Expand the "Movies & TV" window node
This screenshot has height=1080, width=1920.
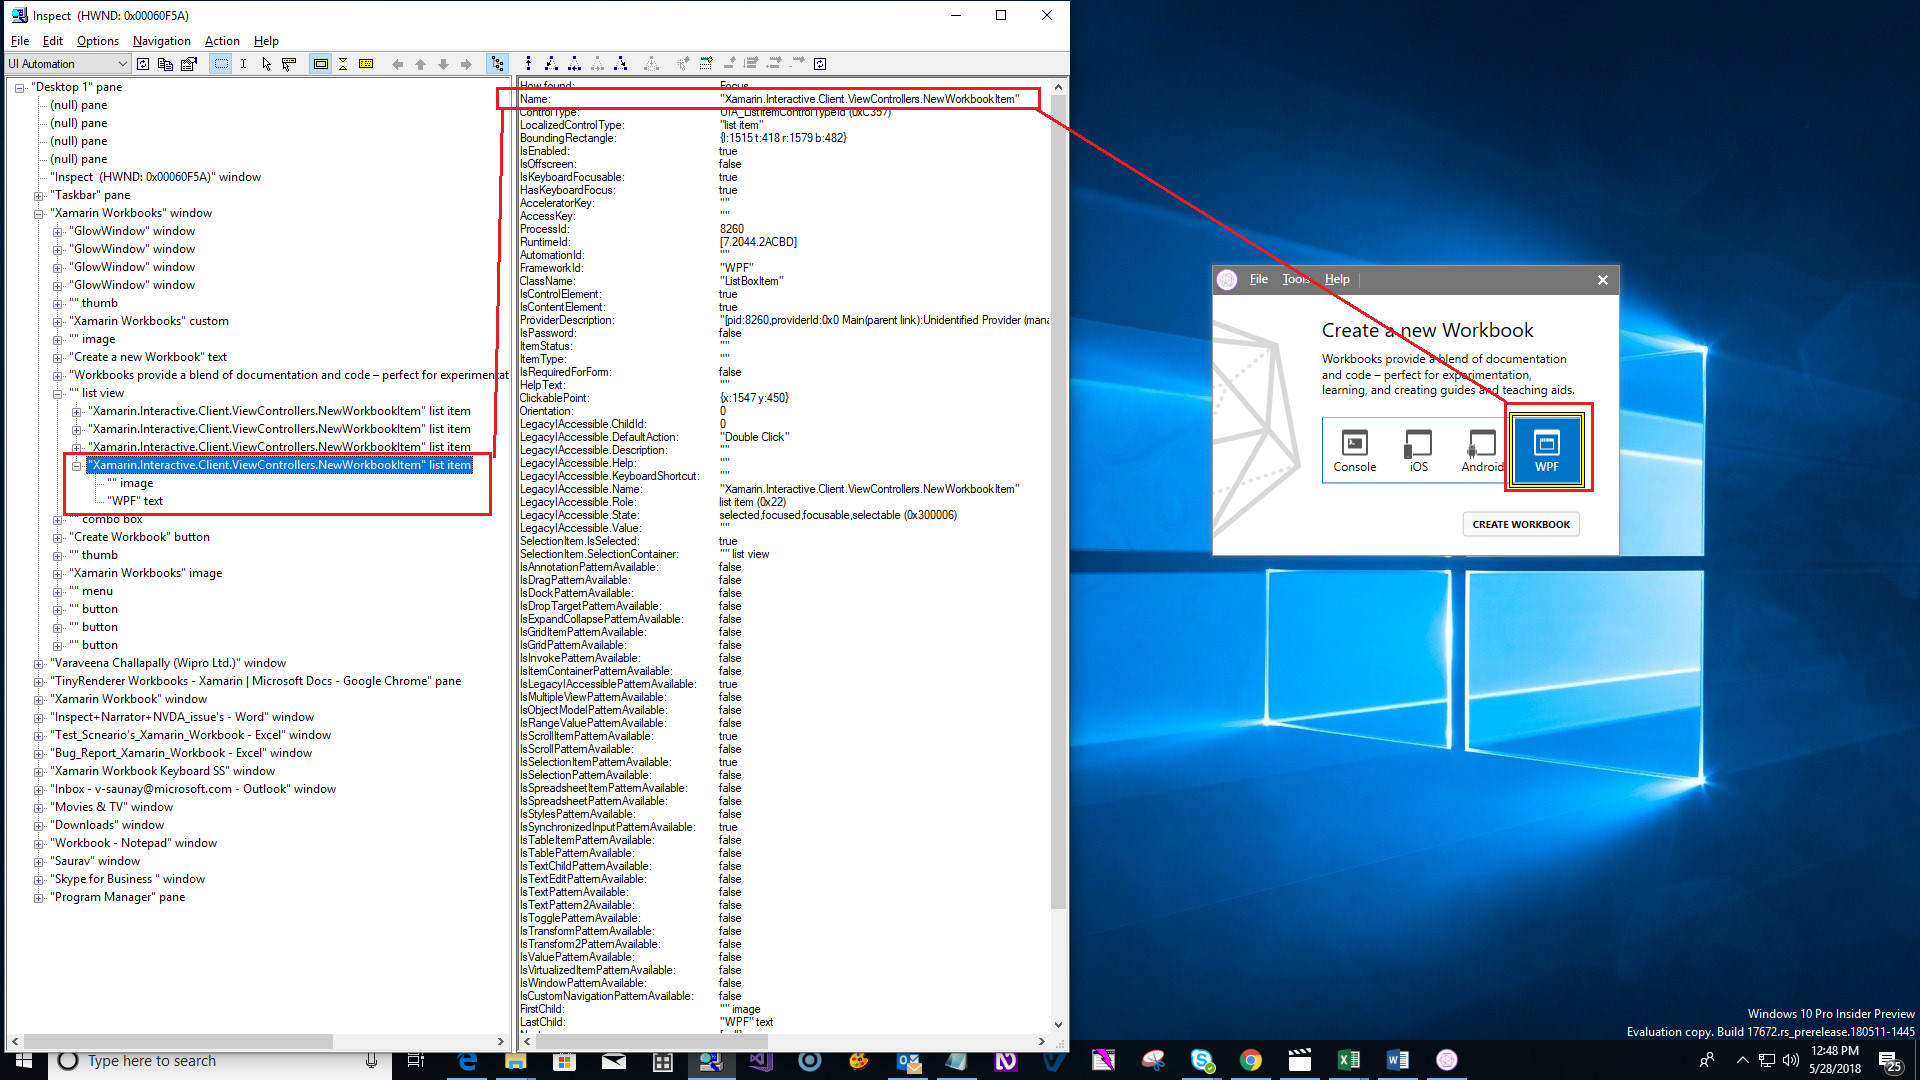[x=38, y=808]
